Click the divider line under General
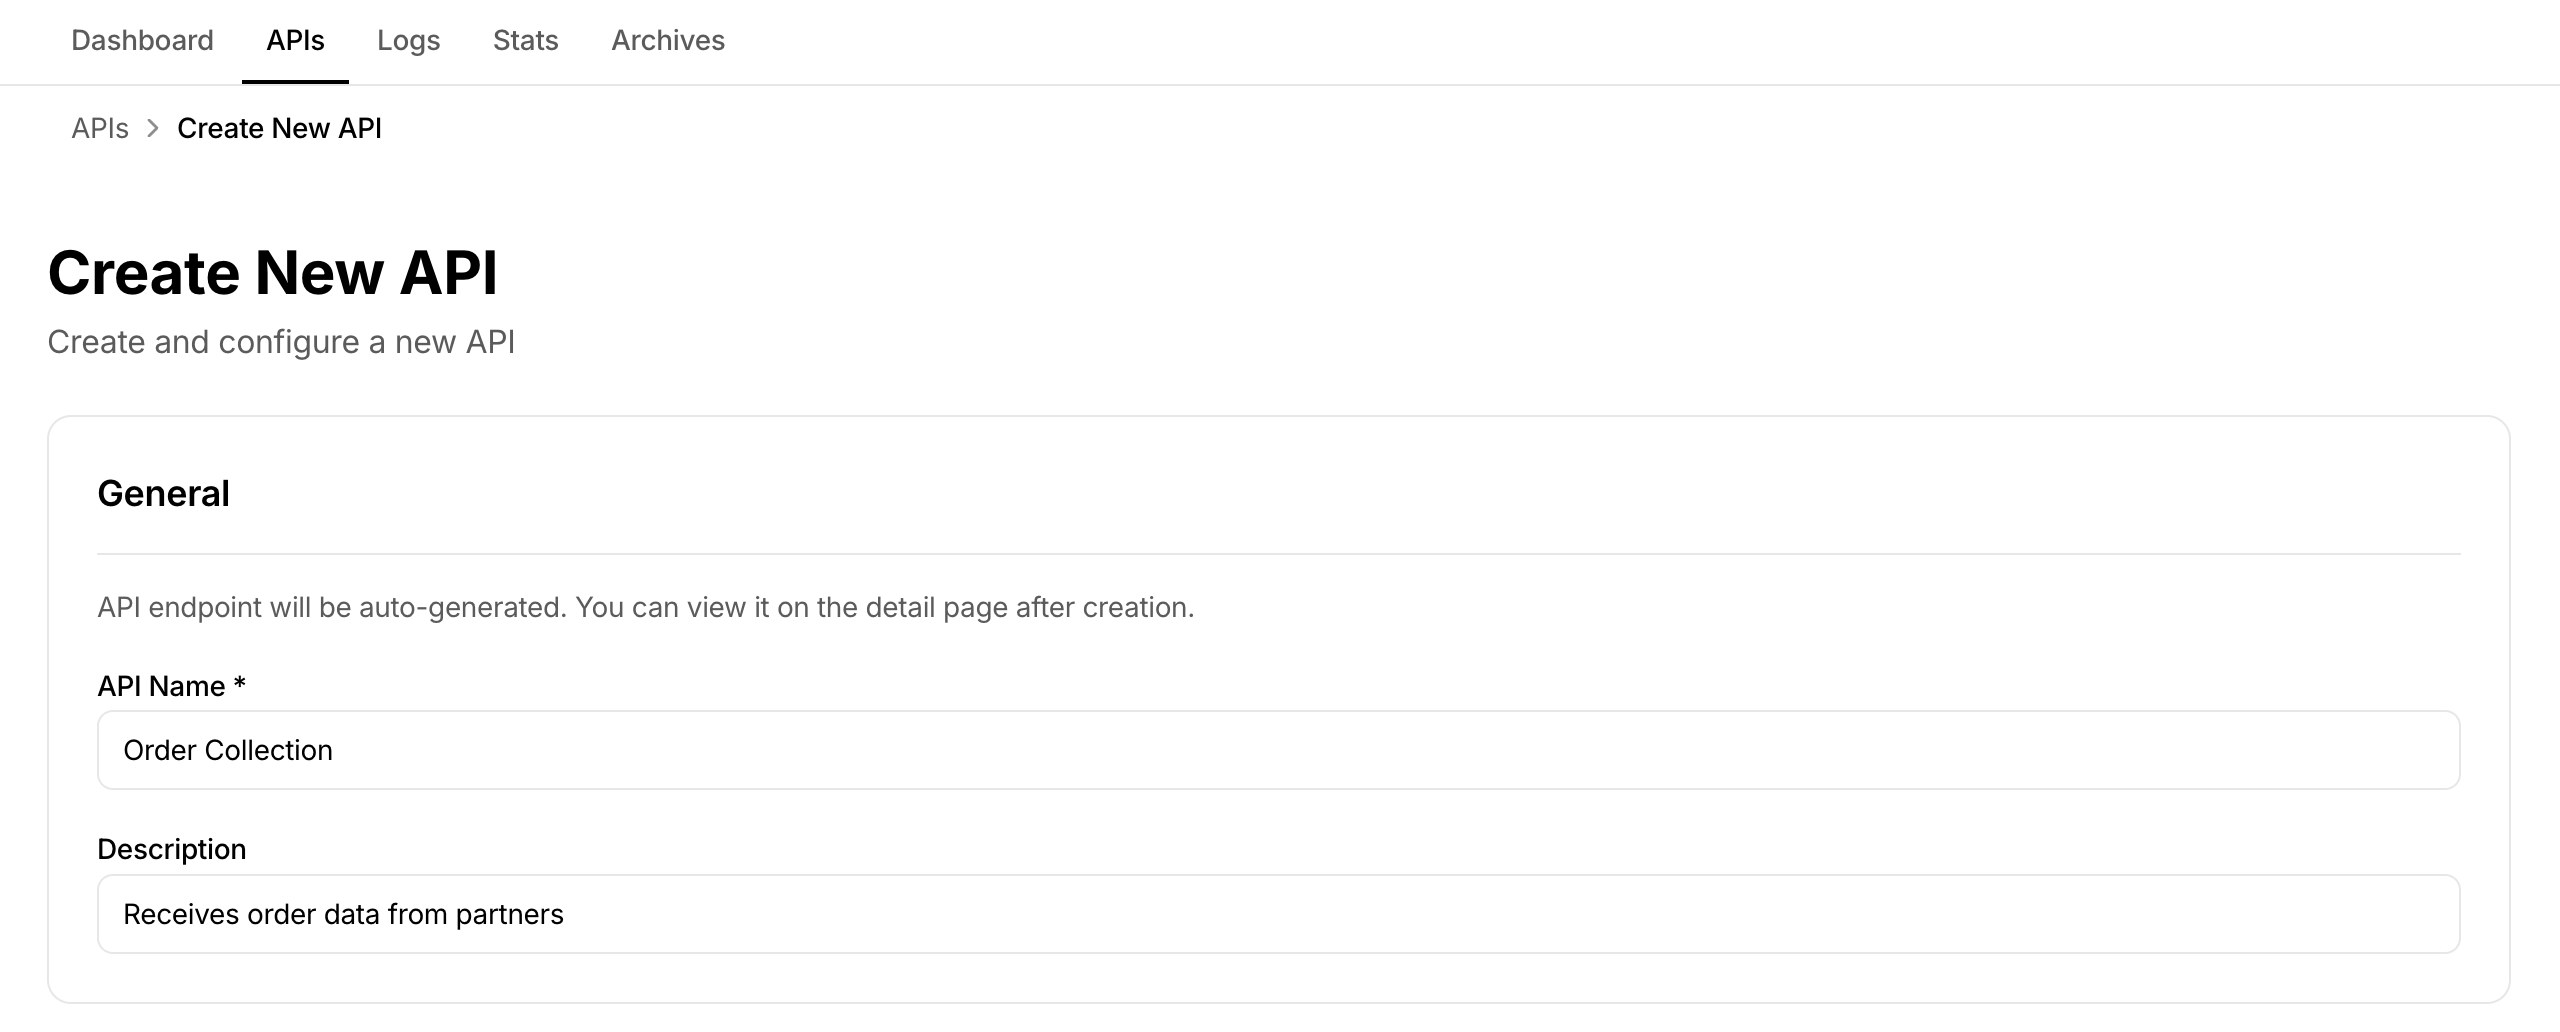The height and width of the screenshot is (1032, 2560). point(1278,554)
